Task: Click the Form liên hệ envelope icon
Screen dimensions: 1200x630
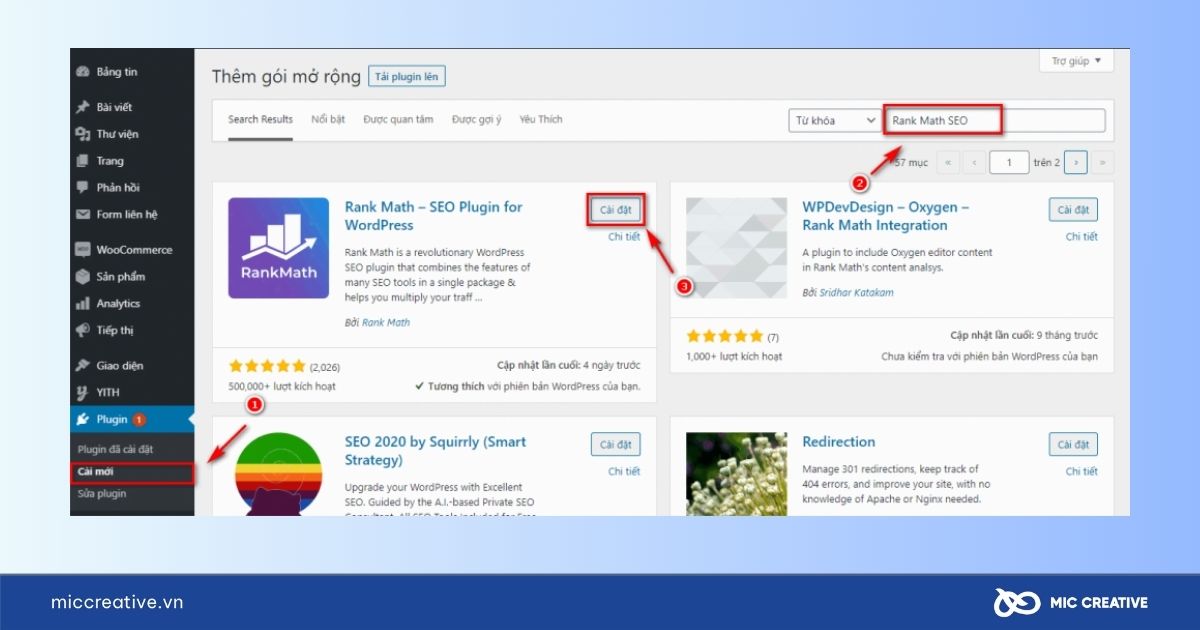Action: 83,214
